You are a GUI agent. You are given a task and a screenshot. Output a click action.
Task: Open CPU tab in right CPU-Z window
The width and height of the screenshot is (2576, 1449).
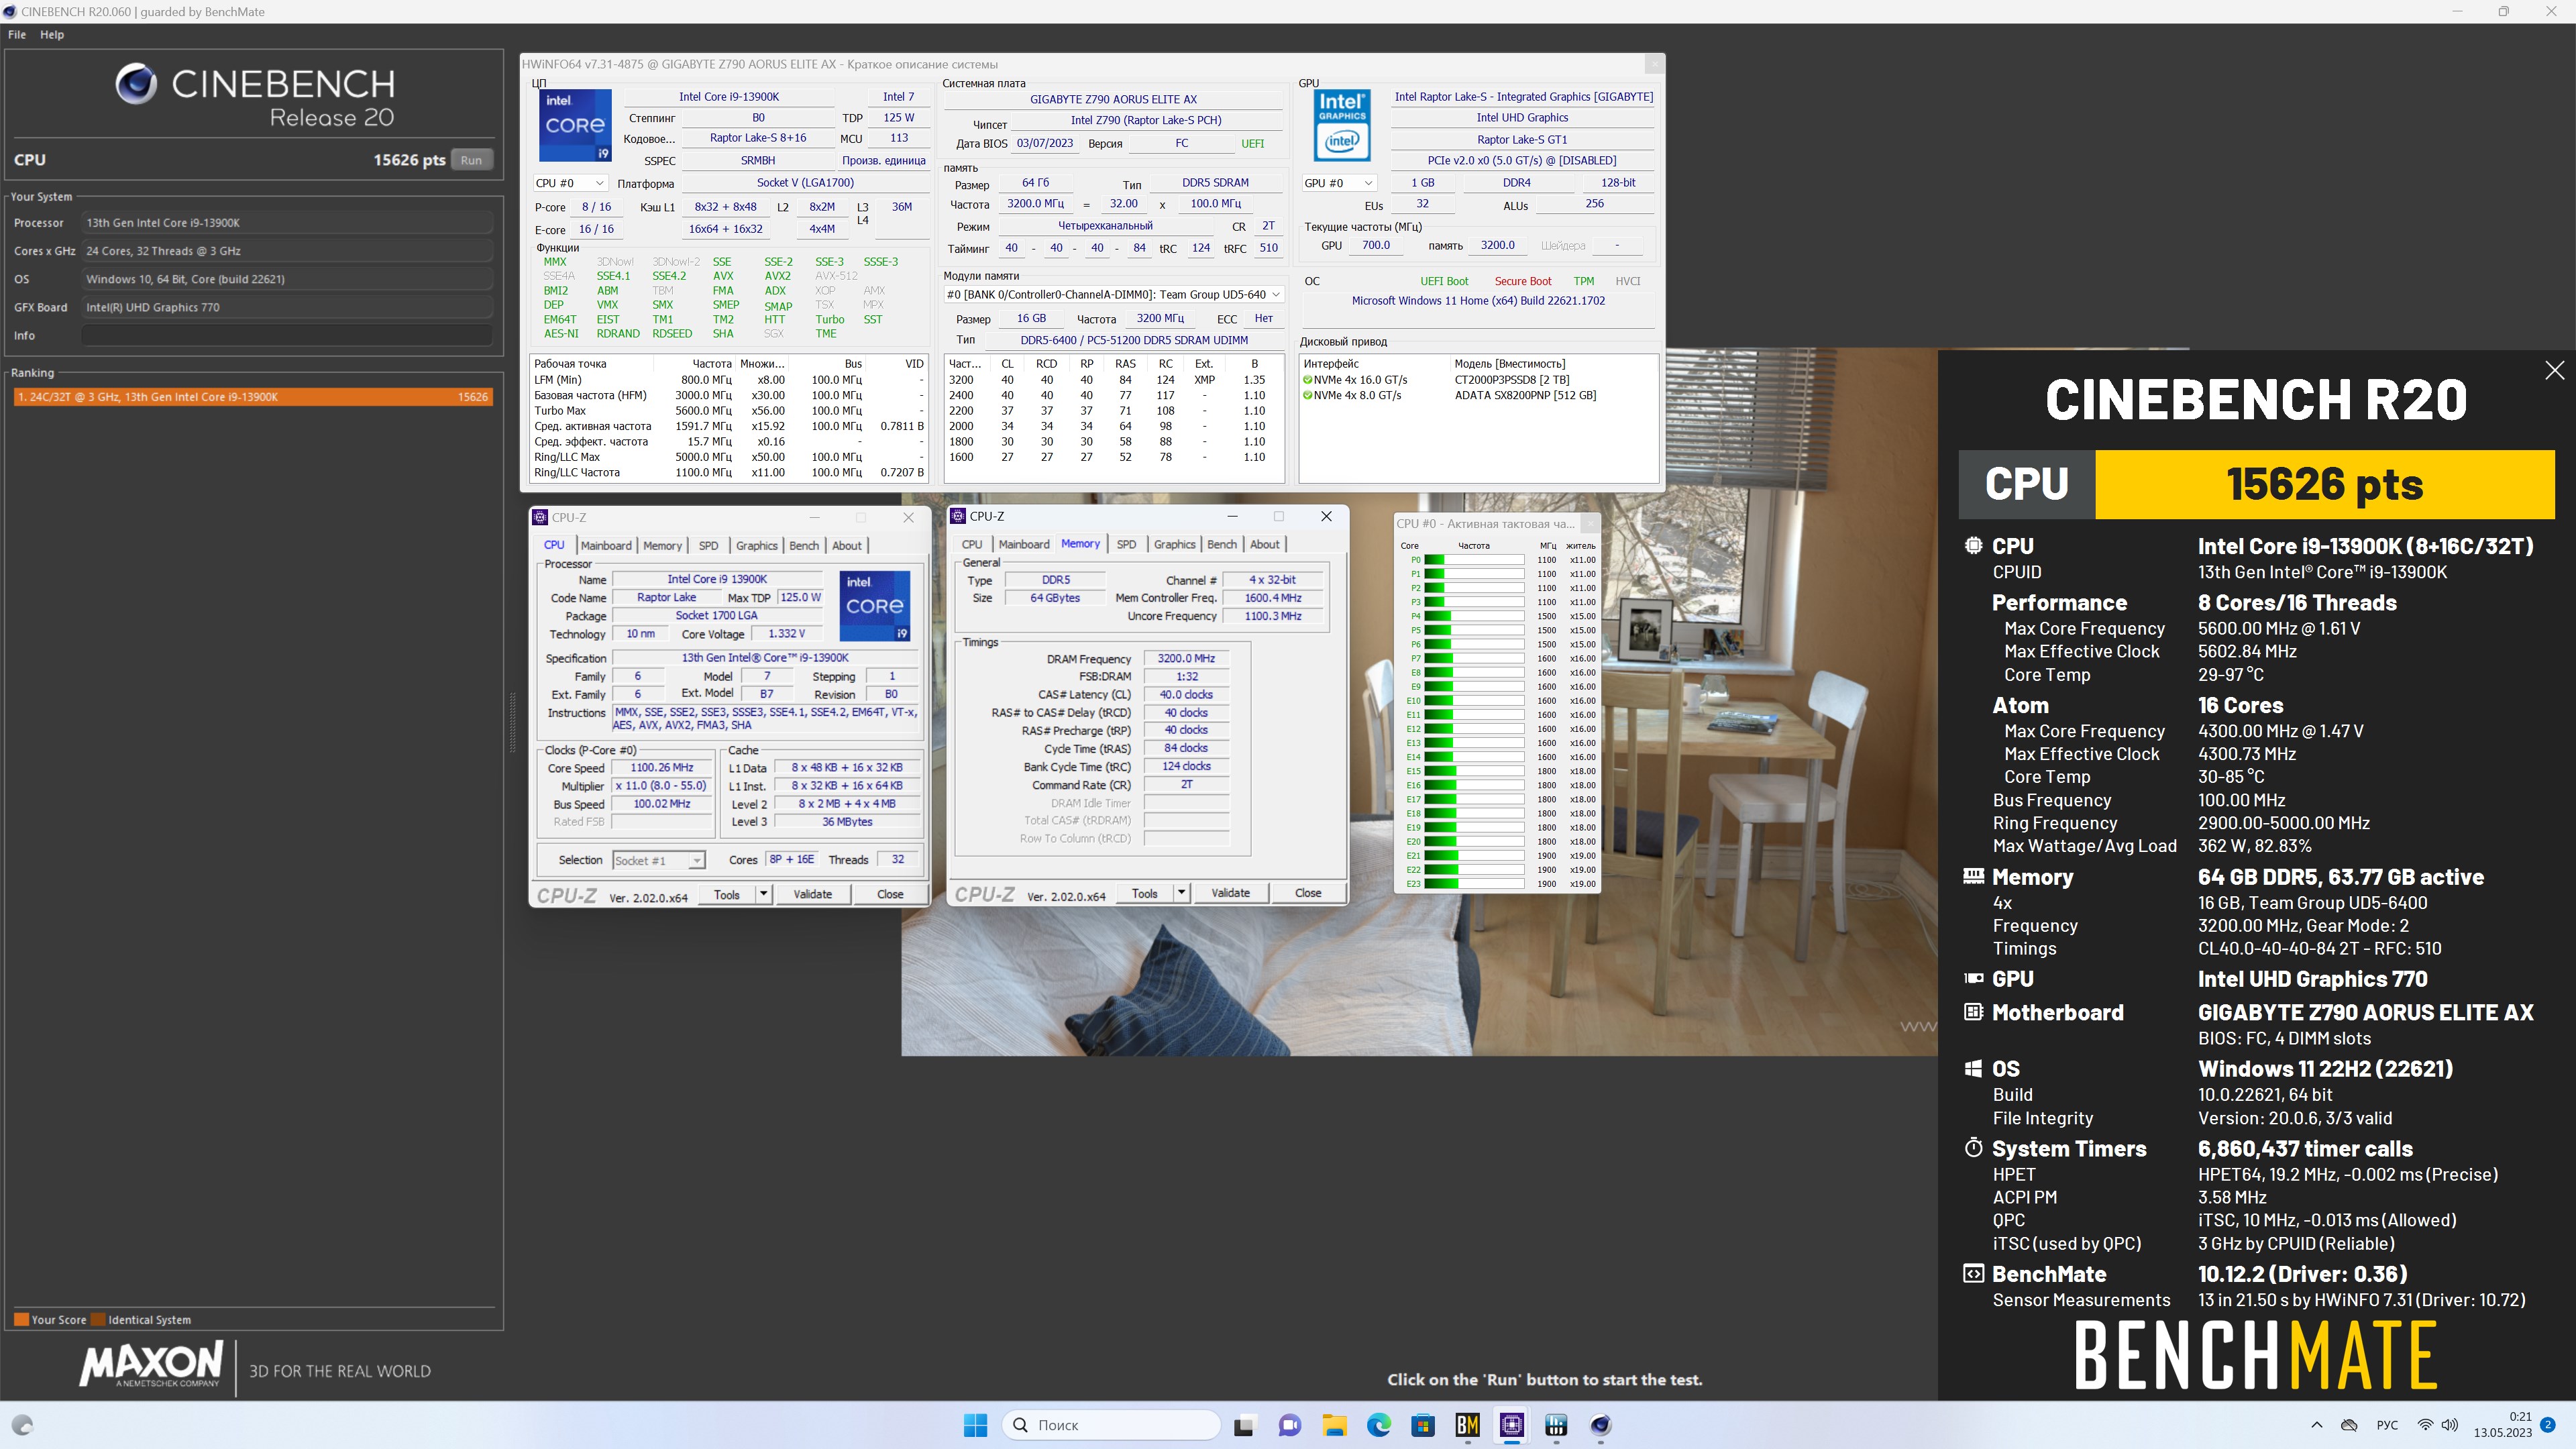pos(972,545)
